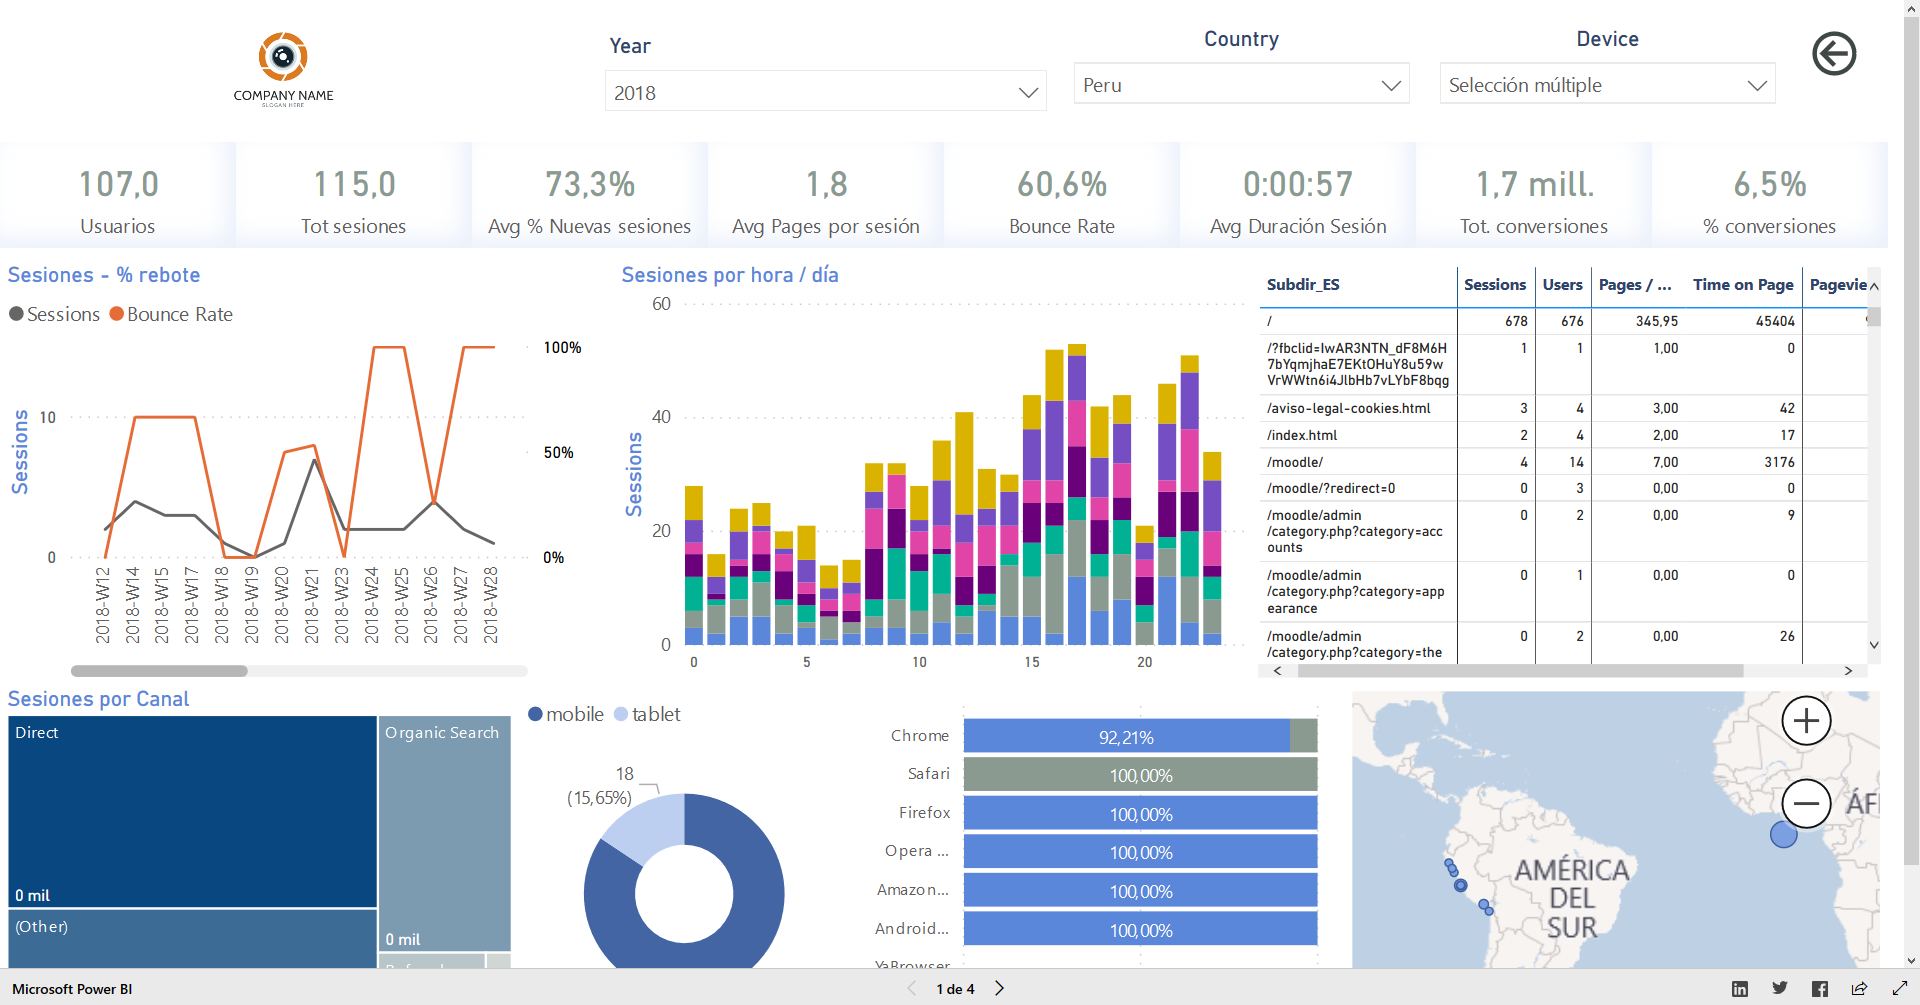Zoom in on the map
The height and width of the screenshot is (1005, 1920).
tap(1806, 721)
